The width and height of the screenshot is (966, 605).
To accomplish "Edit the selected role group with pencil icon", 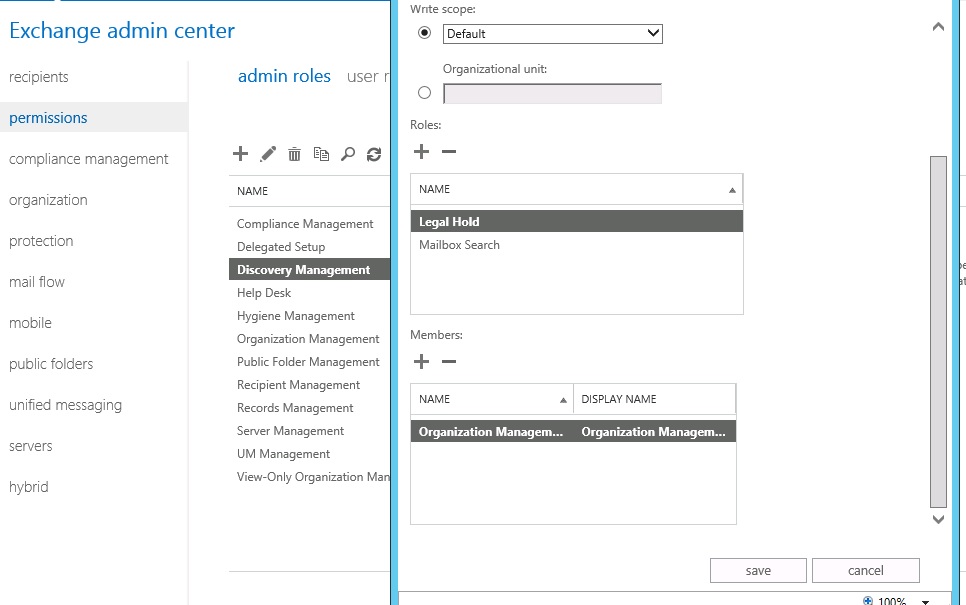I will [267, 153].
